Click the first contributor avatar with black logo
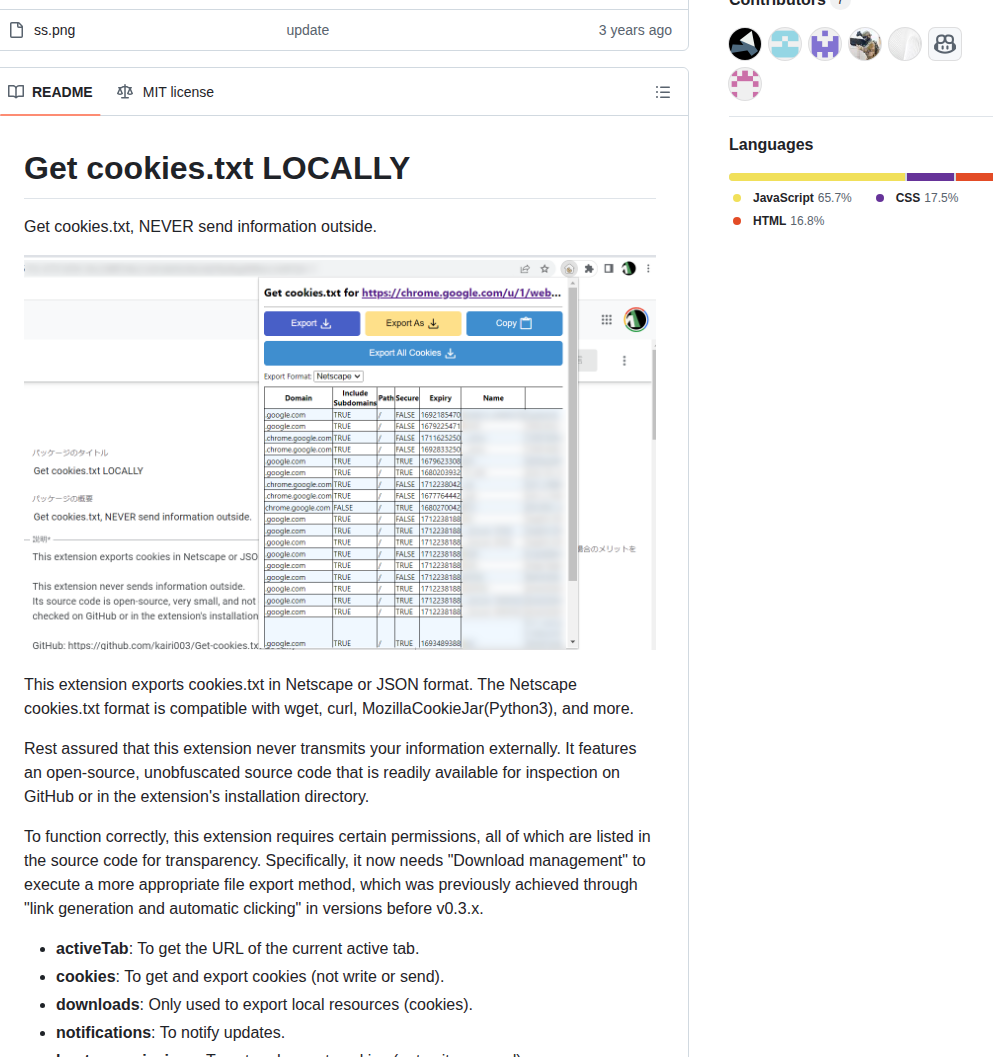The image size is (993, 1057). coord(745,44)
